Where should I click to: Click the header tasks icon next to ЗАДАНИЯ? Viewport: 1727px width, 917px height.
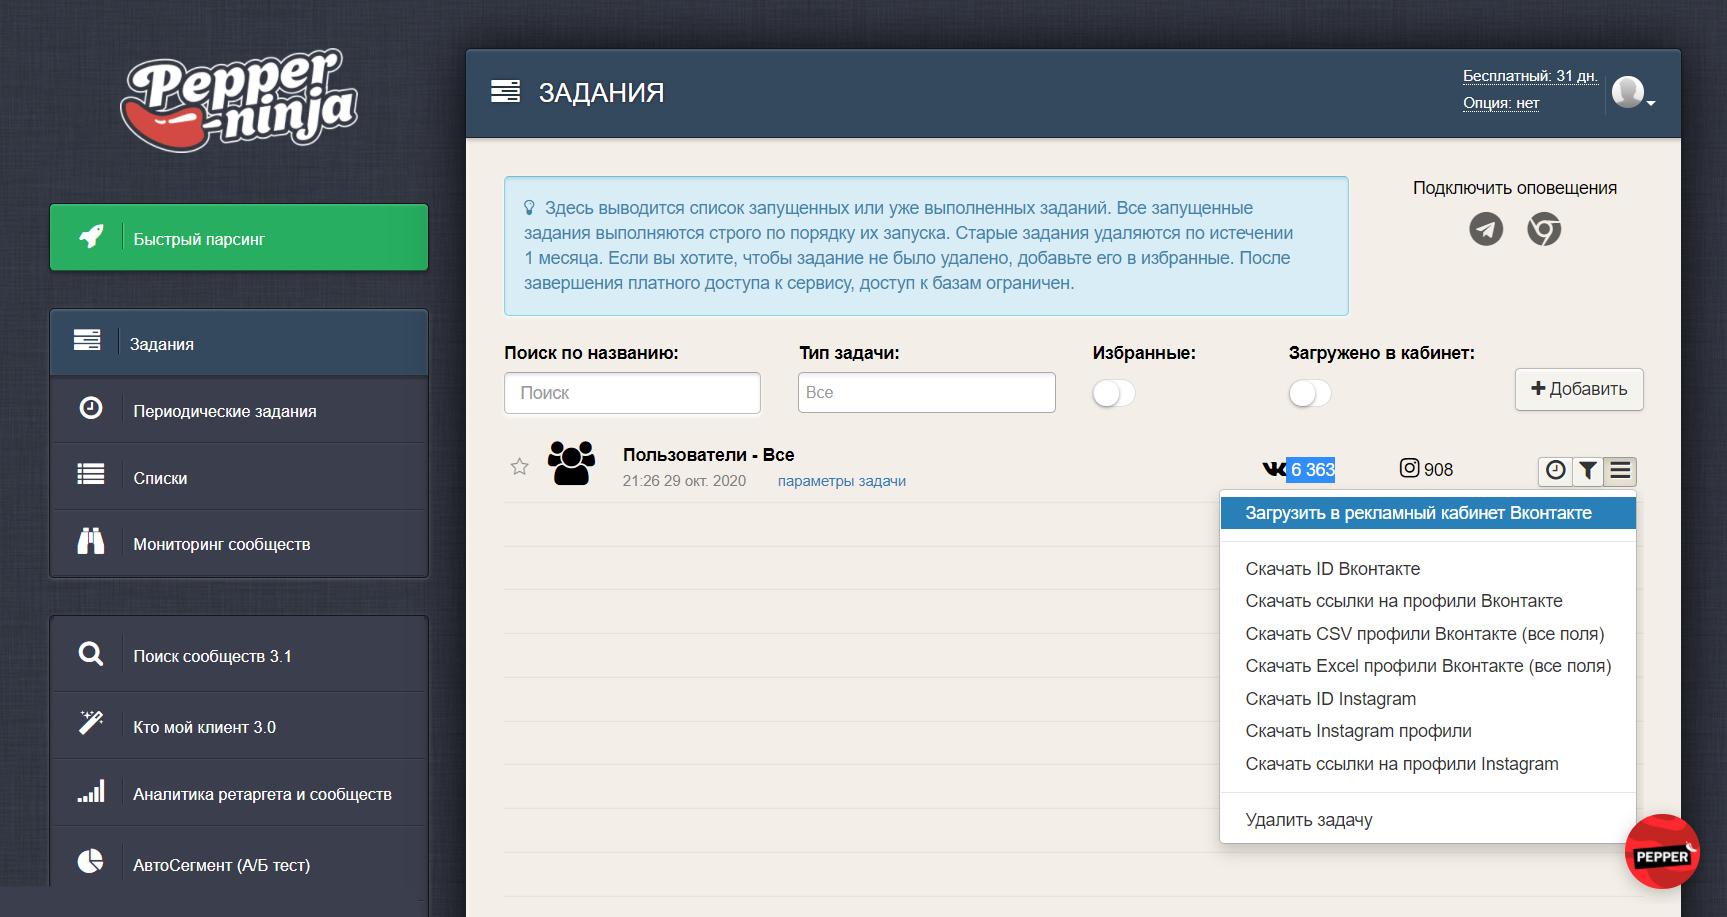click(x=505, y=92)
